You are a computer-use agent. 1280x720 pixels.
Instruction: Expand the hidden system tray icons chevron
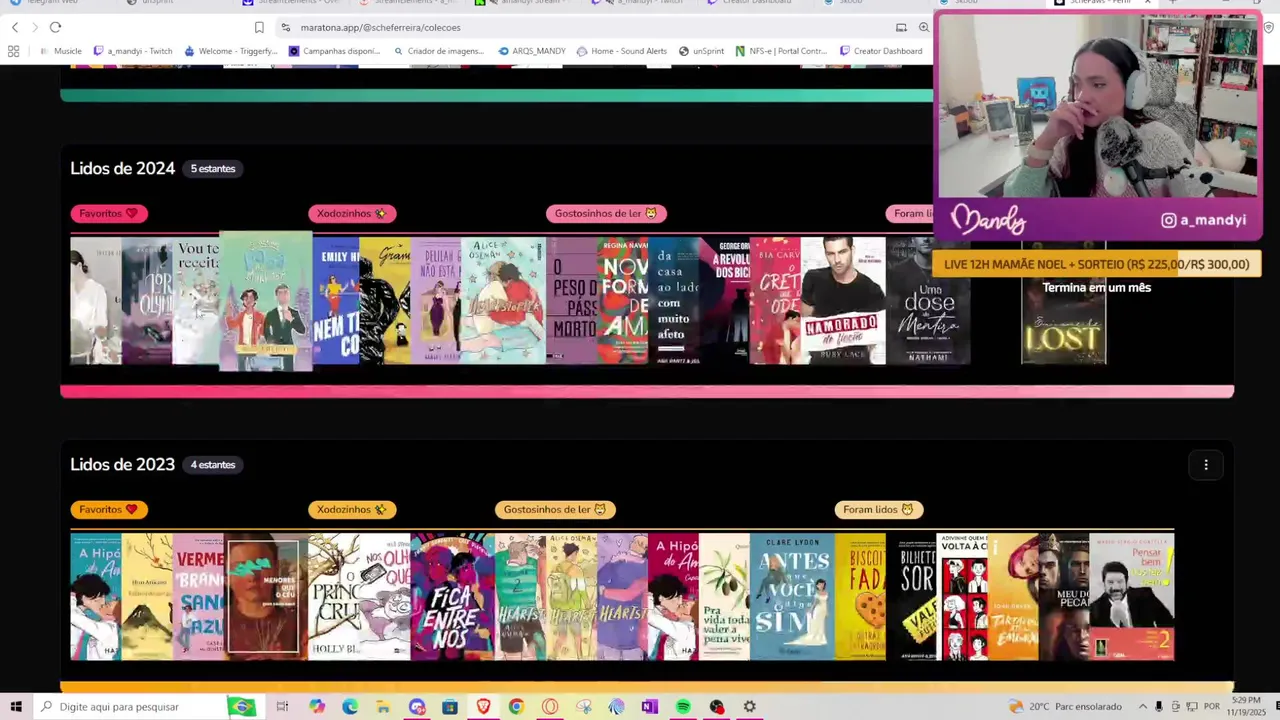1144,706
